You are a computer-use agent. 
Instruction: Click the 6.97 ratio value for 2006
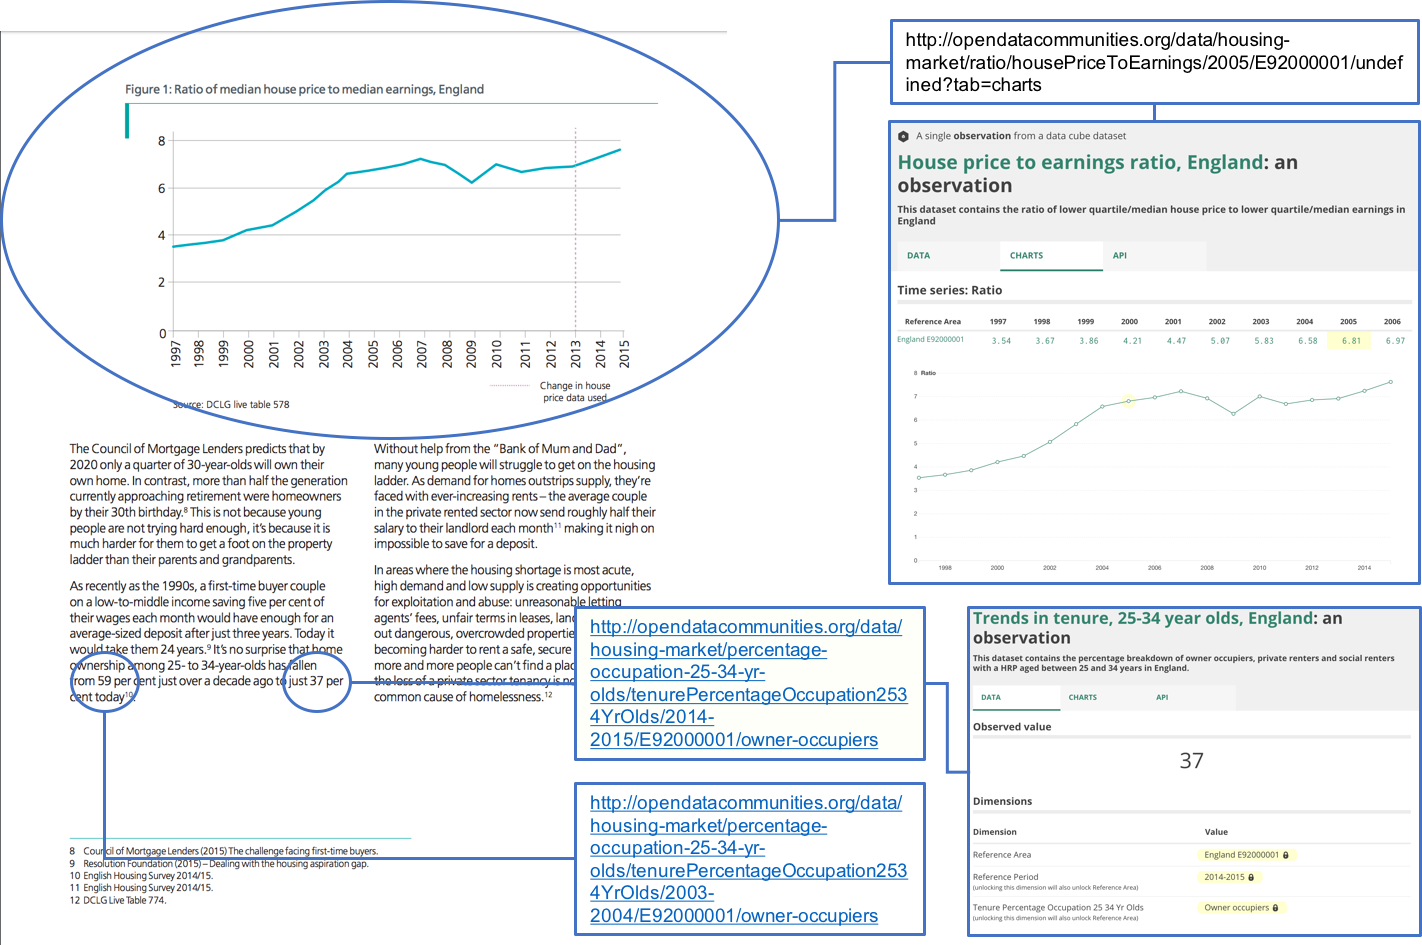(1395, 341)
